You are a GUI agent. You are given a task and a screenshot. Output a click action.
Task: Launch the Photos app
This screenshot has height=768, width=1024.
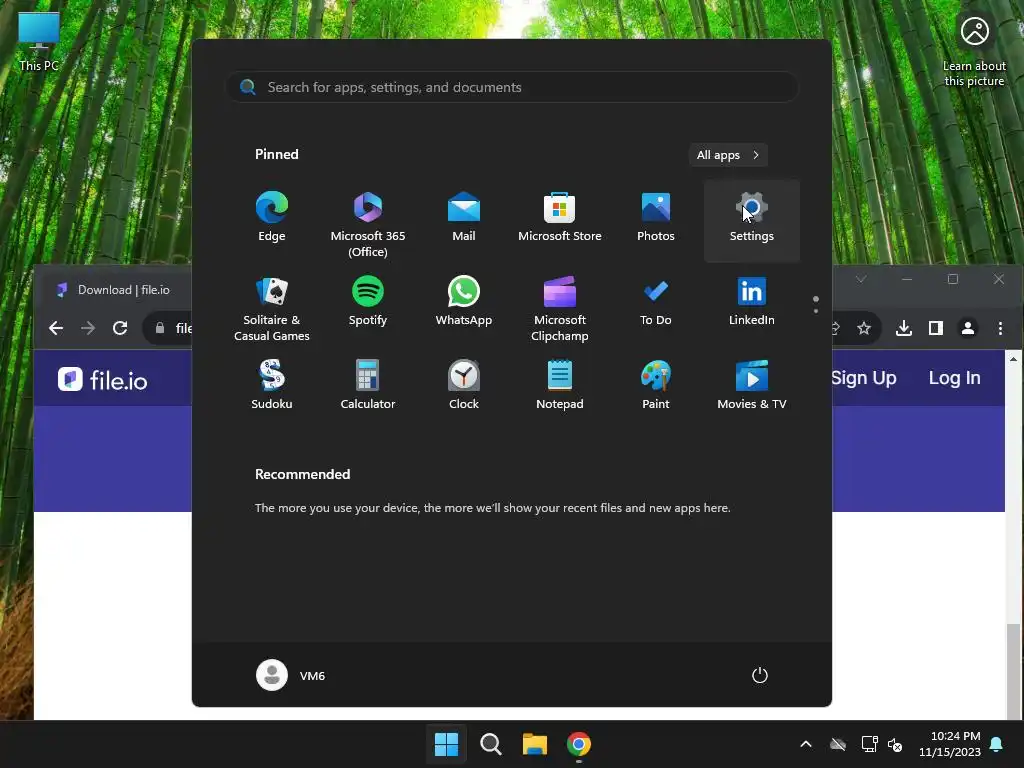[656, 219]
